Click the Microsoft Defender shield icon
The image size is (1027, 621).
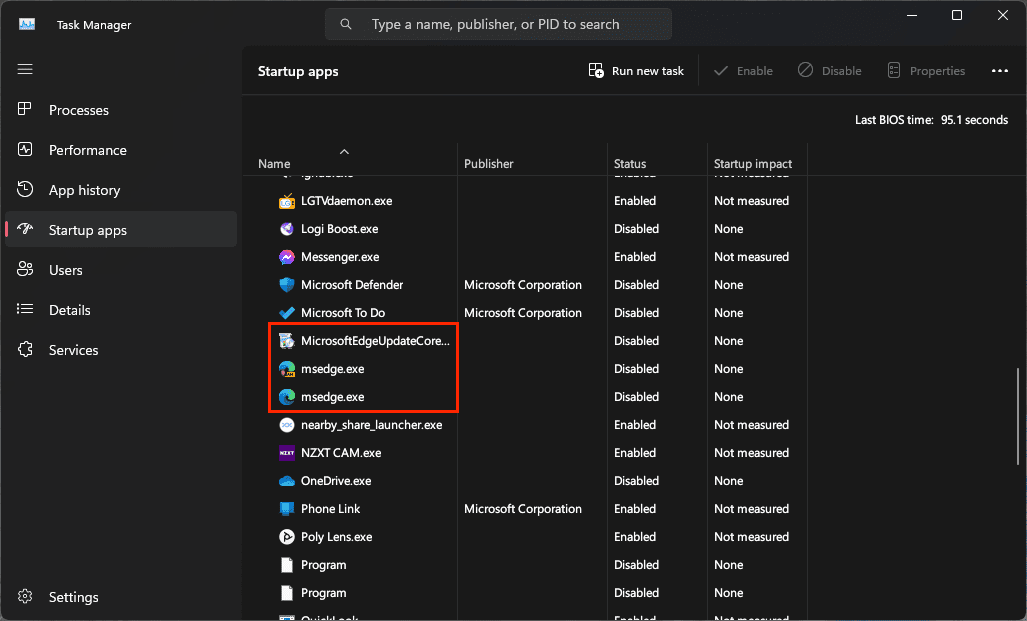click(287, 285)
